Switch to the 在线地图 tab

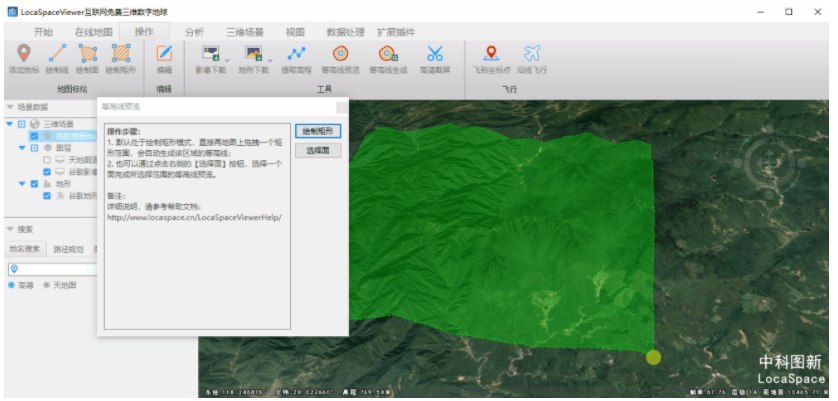[x=94, y=32]
